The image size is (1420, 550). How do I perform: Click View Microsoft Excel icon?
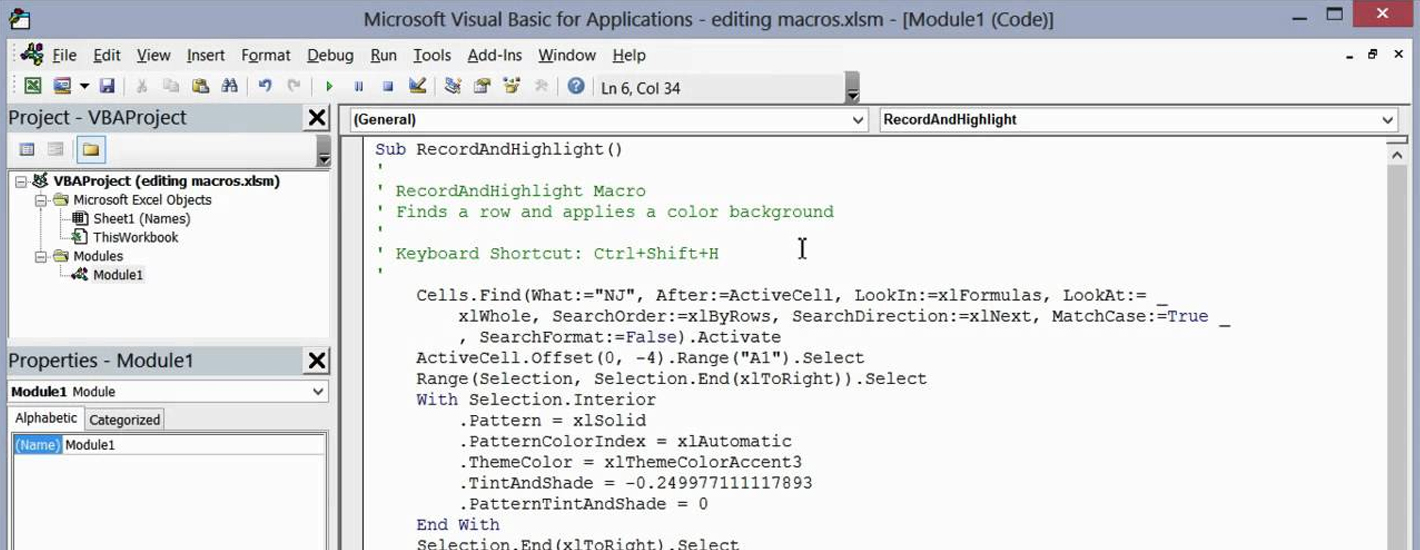click(x=33, y=87)
